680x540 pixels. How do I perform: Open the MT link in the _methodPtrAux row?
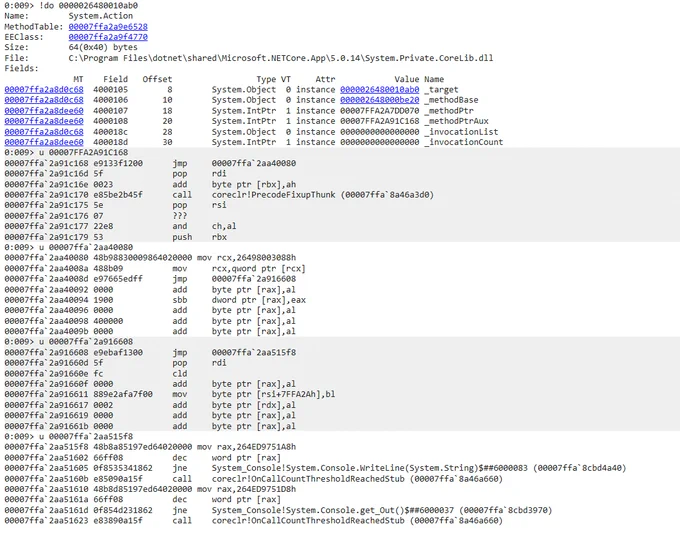[x=44, y=121]
